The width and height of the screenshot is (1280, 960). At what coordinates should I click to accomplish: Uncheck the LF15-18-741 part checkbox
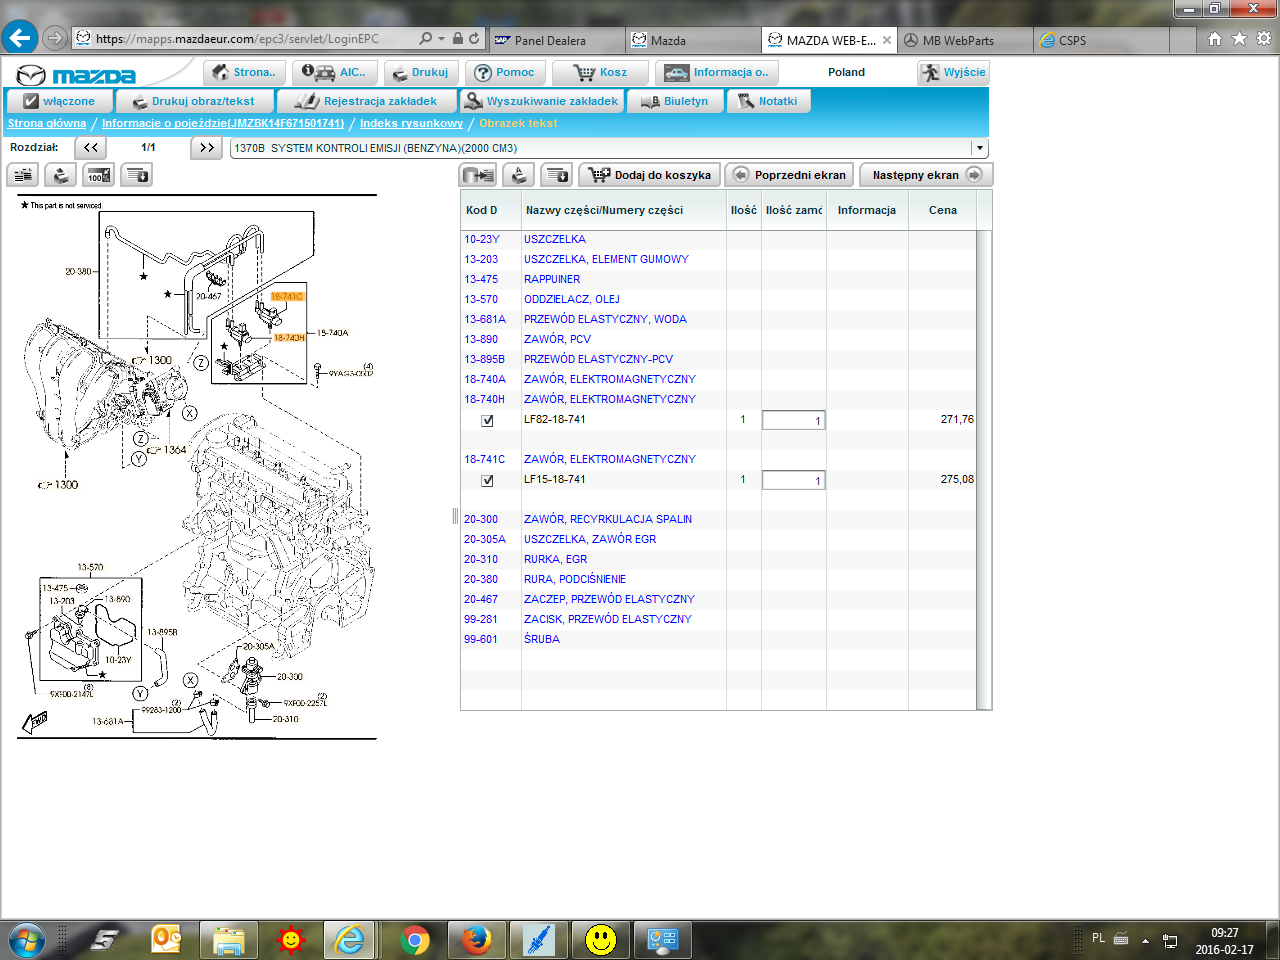click(x=487, y=481)
